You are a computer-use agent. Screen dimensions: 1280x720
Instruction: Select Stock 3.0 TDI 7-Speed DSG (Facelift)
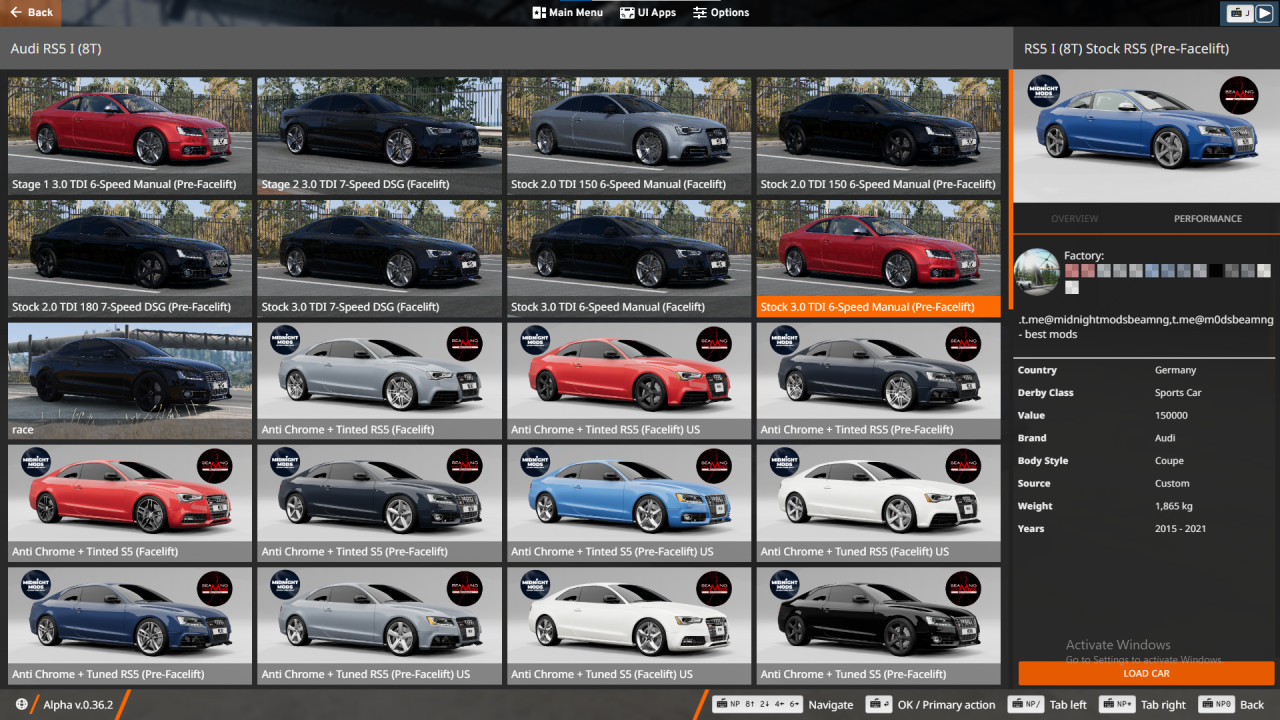pyautogui.click(x=379, y=258)
